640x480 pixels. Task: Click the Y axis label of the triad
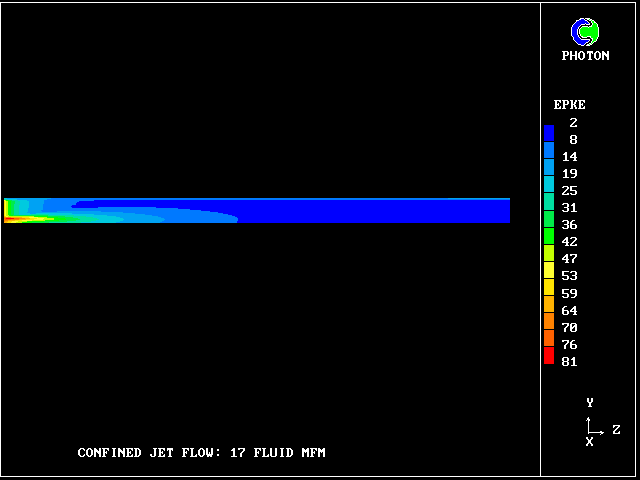590,403
